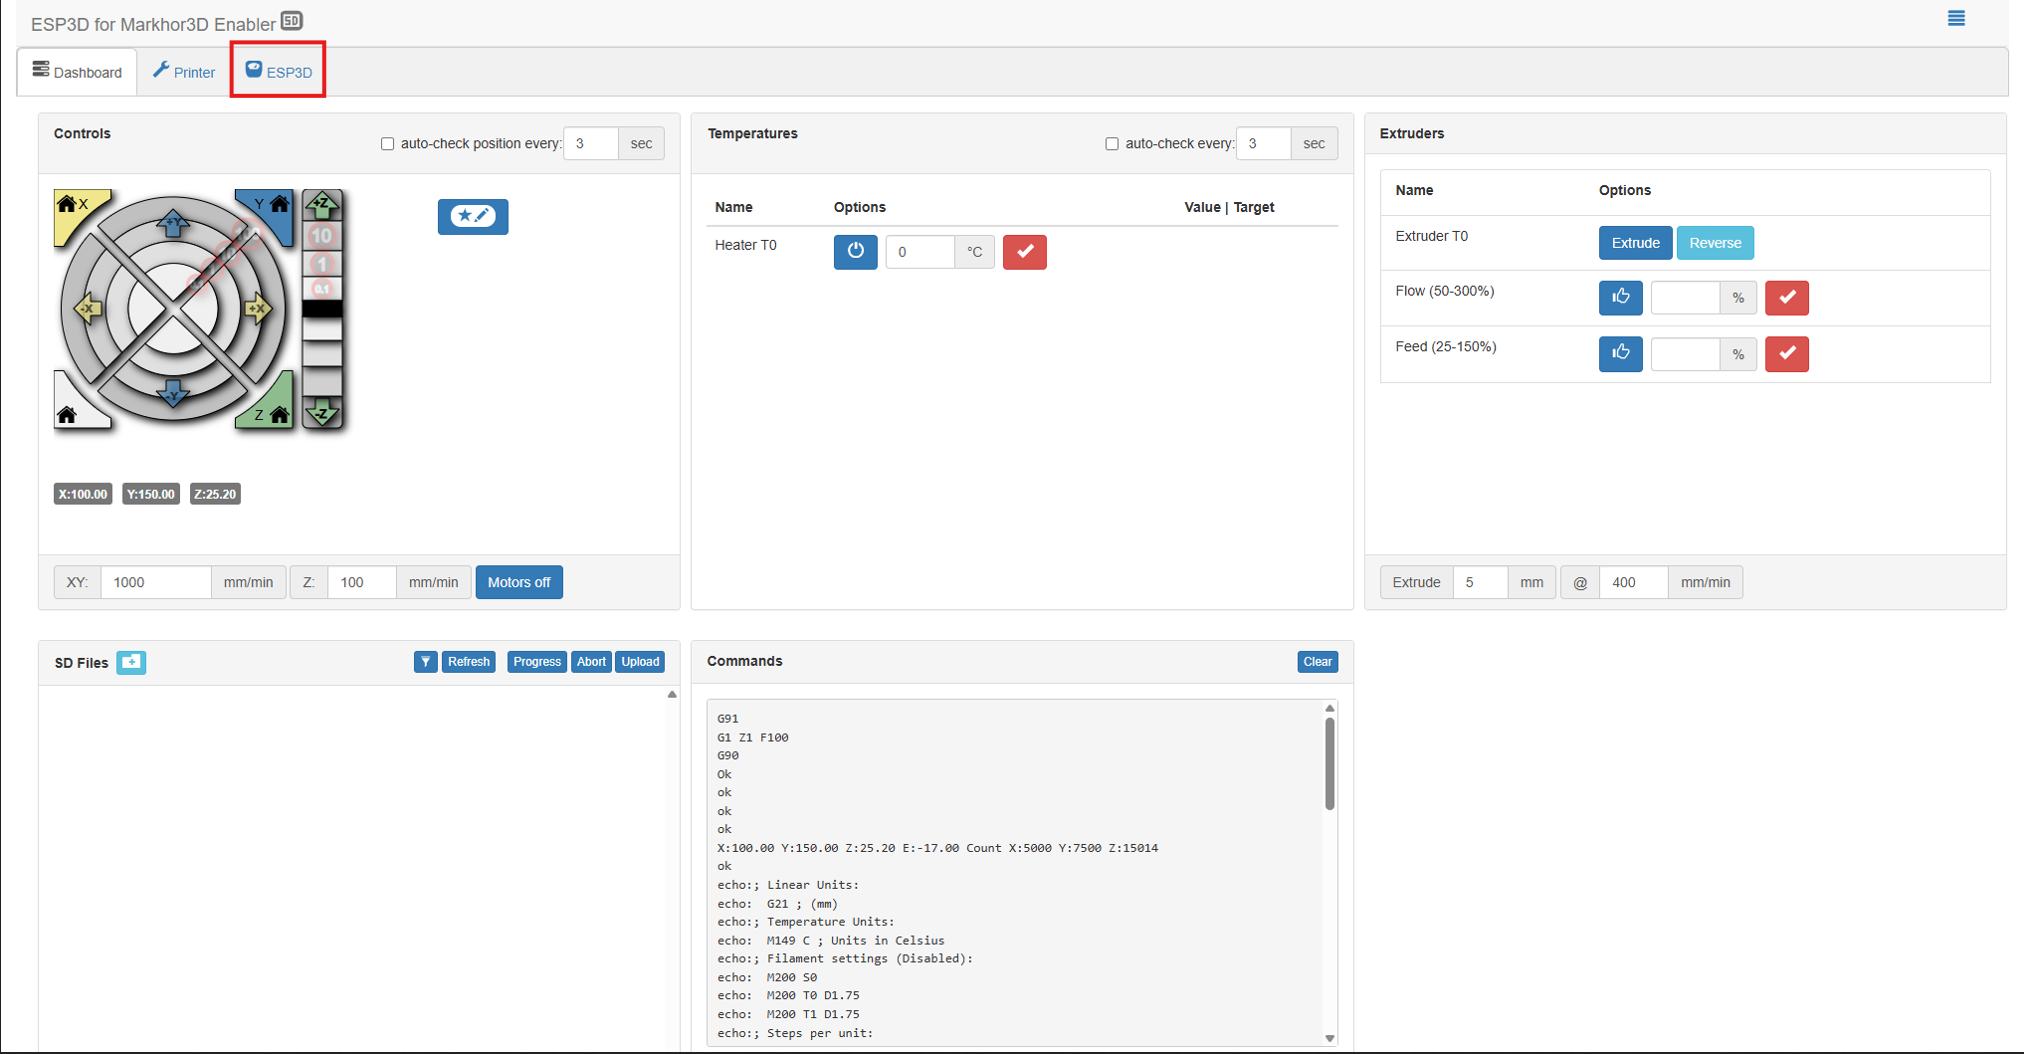
Task: Open the Printer tab
Action: click(x=184, y=72)
